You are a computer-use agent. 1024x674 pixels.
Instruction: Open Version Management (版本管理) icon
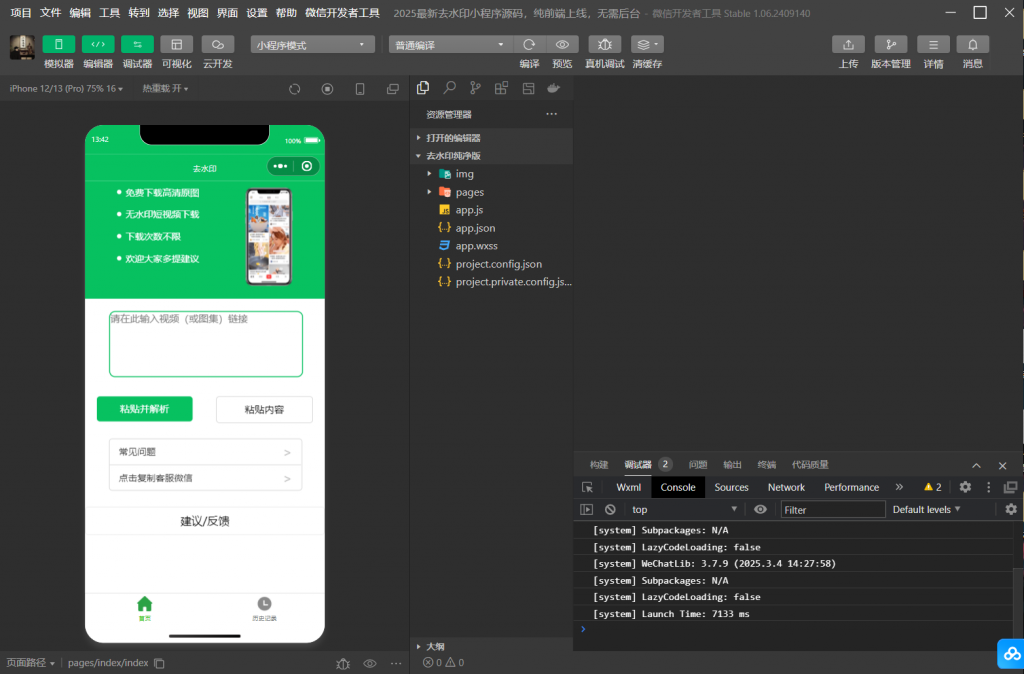890,45
